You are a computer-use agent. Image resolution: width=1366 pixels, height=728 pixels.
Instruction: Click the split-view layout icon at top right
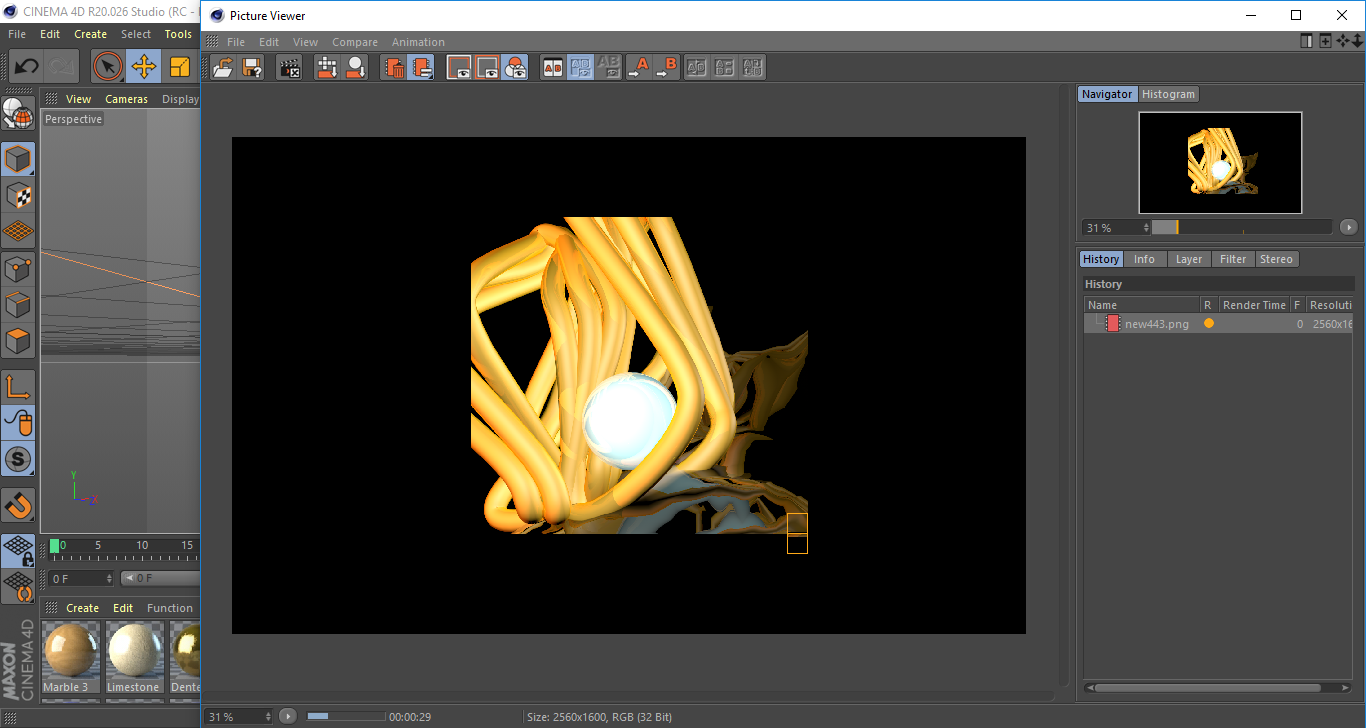pyautogui.click(x=1306, y=41)
